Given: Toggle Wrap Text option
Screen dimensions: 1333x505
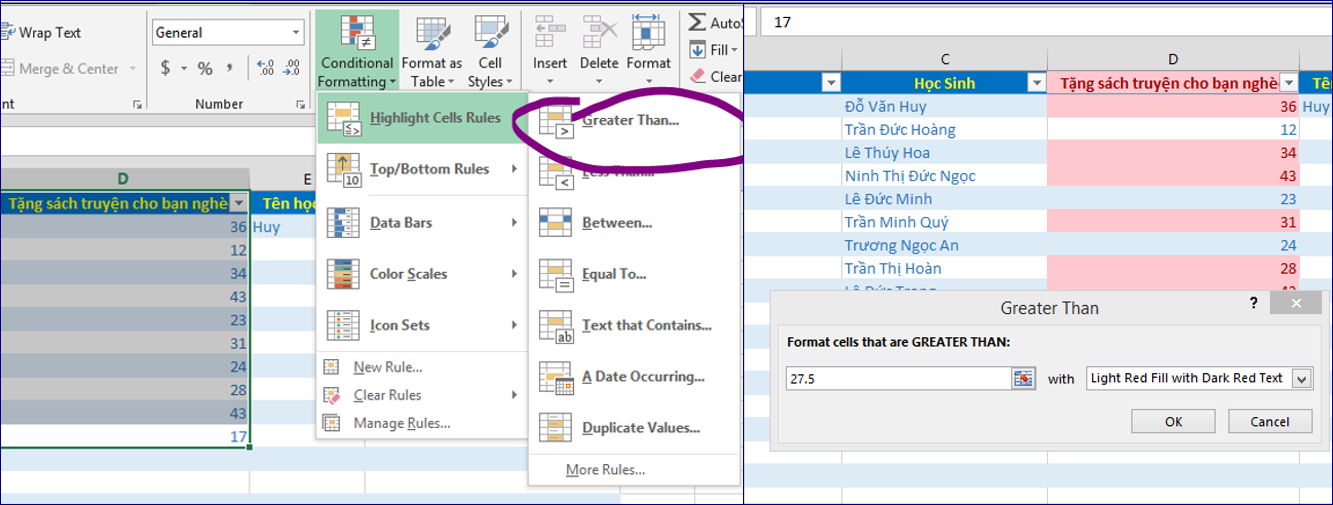Looking at the screenshot, I should pos(41,33).
